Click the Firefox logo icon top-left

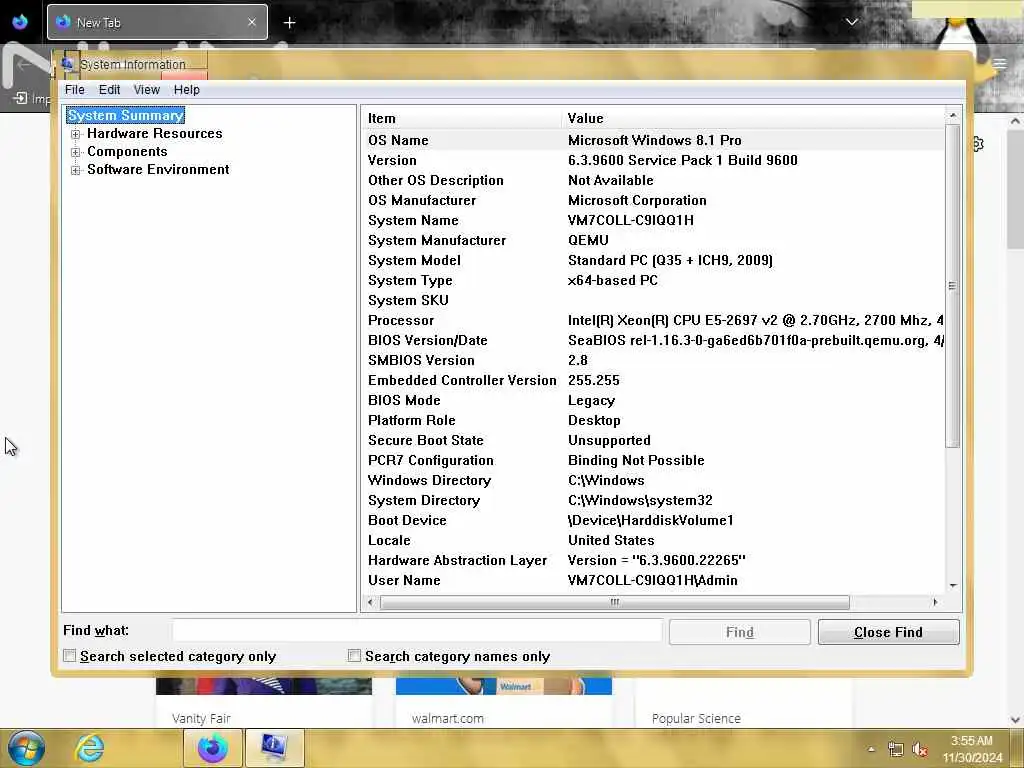[x=20, y=22]
